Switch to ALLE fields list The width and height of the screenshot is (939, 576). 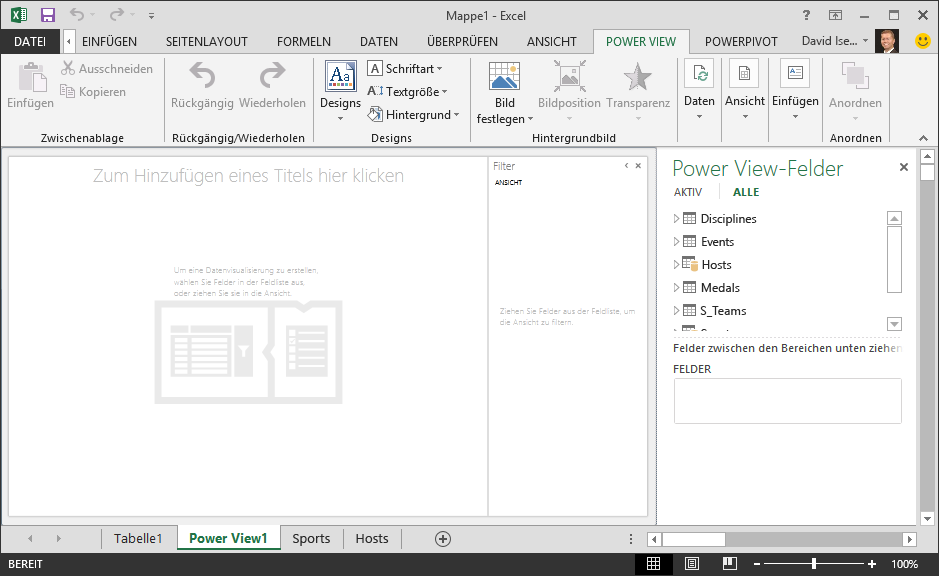tap(746, 192)
